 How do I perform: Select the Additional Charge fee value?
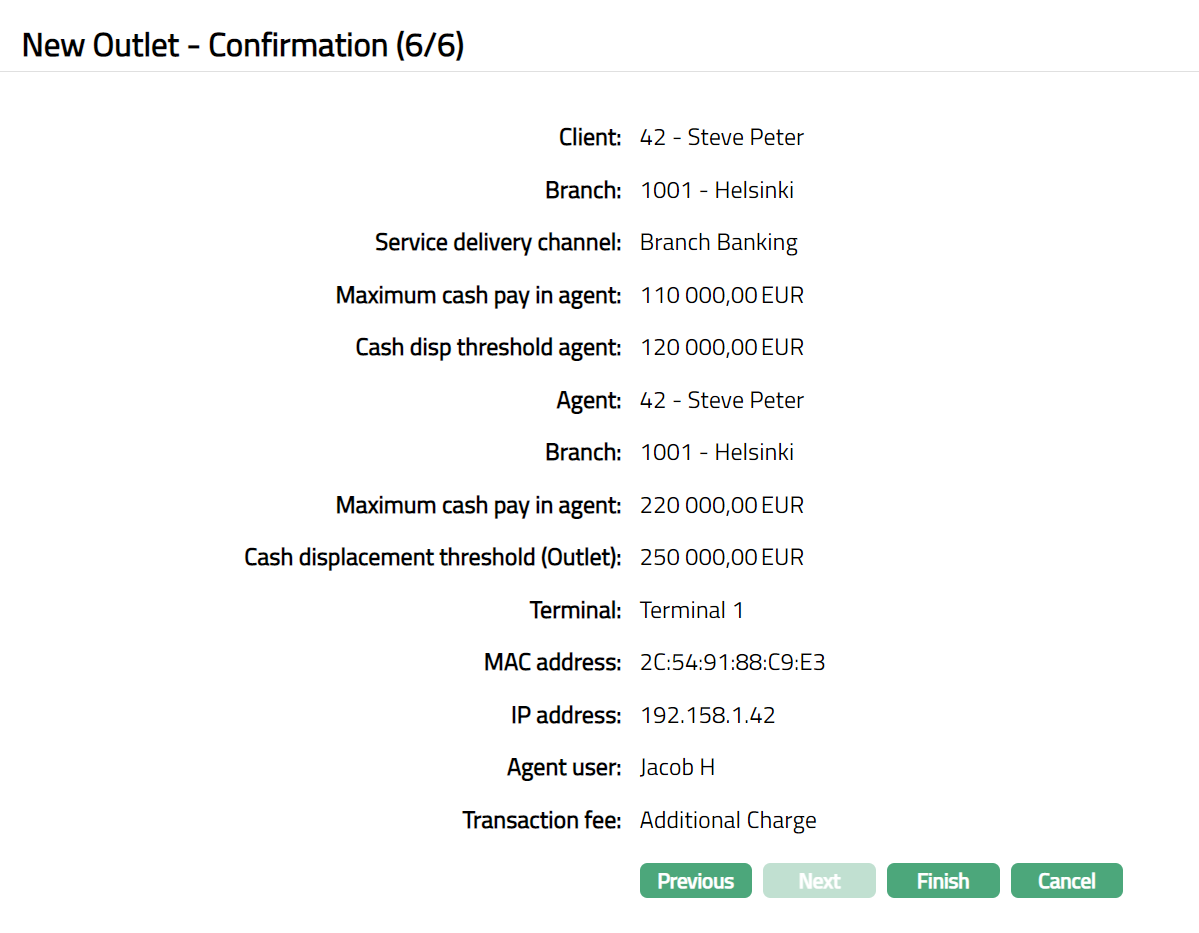click(728, 820)
